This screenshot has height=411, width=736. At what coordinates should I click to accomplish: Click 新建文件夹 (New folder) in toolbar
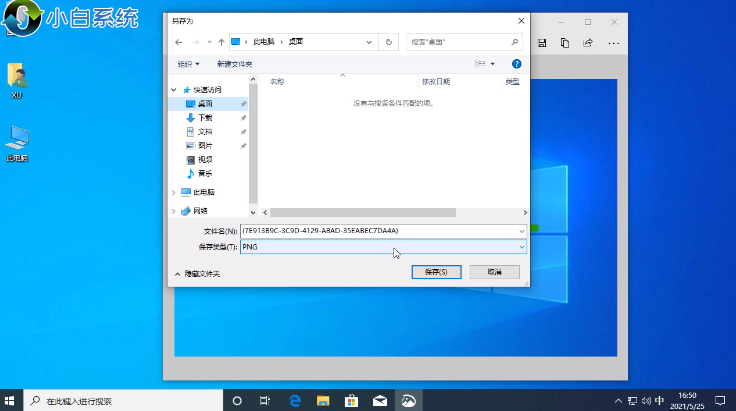[234, 63]
